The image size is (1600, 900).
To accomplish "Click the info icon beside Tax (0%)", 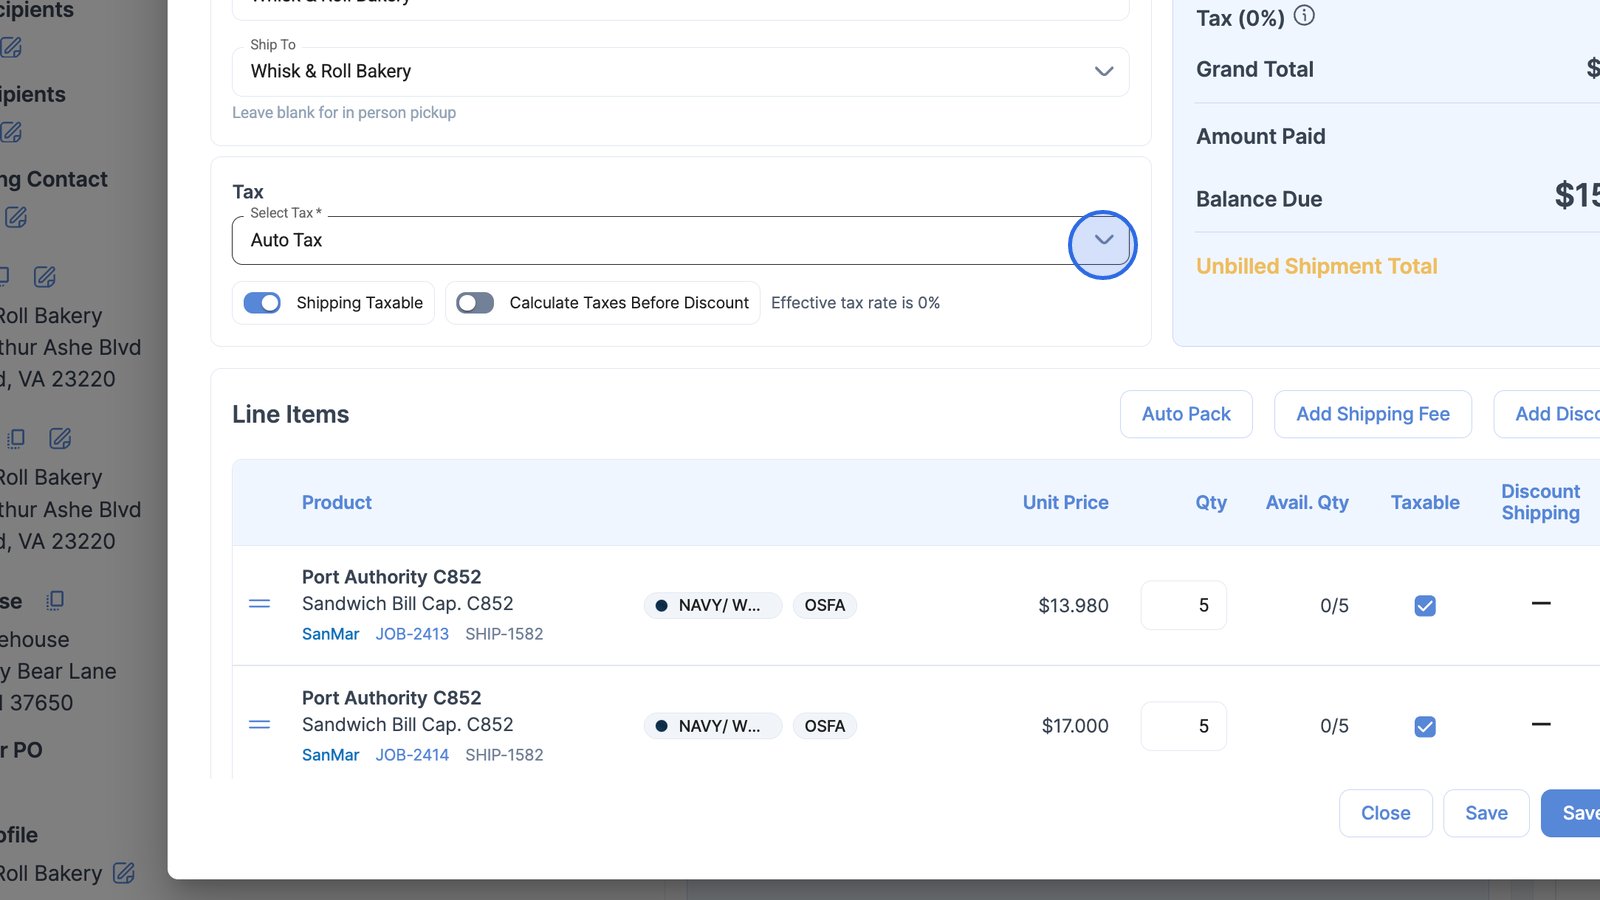I will [x=1304, y=16].
